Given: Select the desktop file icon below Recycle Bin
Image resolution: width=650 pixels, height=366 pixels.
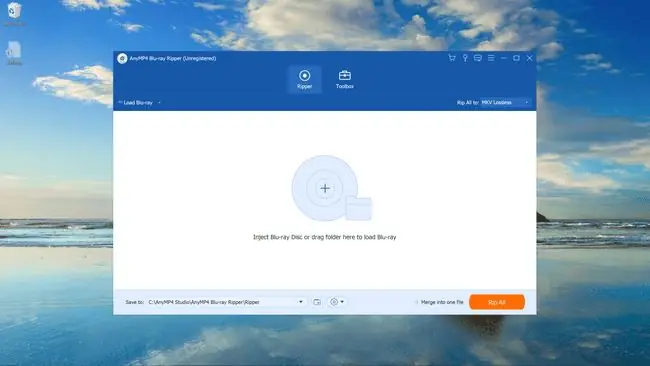Looking at the screenshot, I should [15, 53].
